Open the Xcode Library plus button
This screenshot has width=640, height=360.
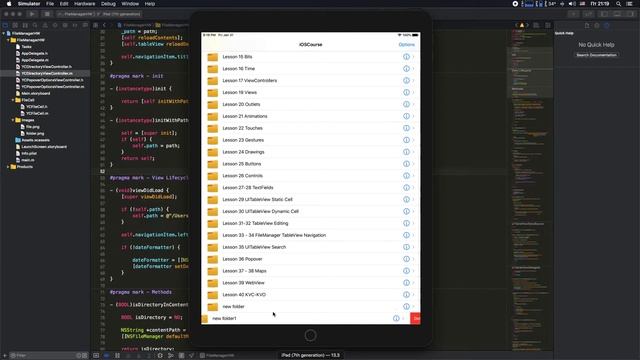tap(573, 14)
